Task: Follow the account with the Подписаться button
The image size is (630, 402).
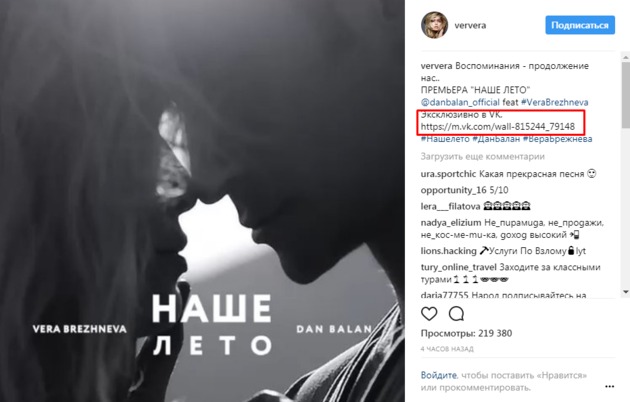Action: [580, 25]
